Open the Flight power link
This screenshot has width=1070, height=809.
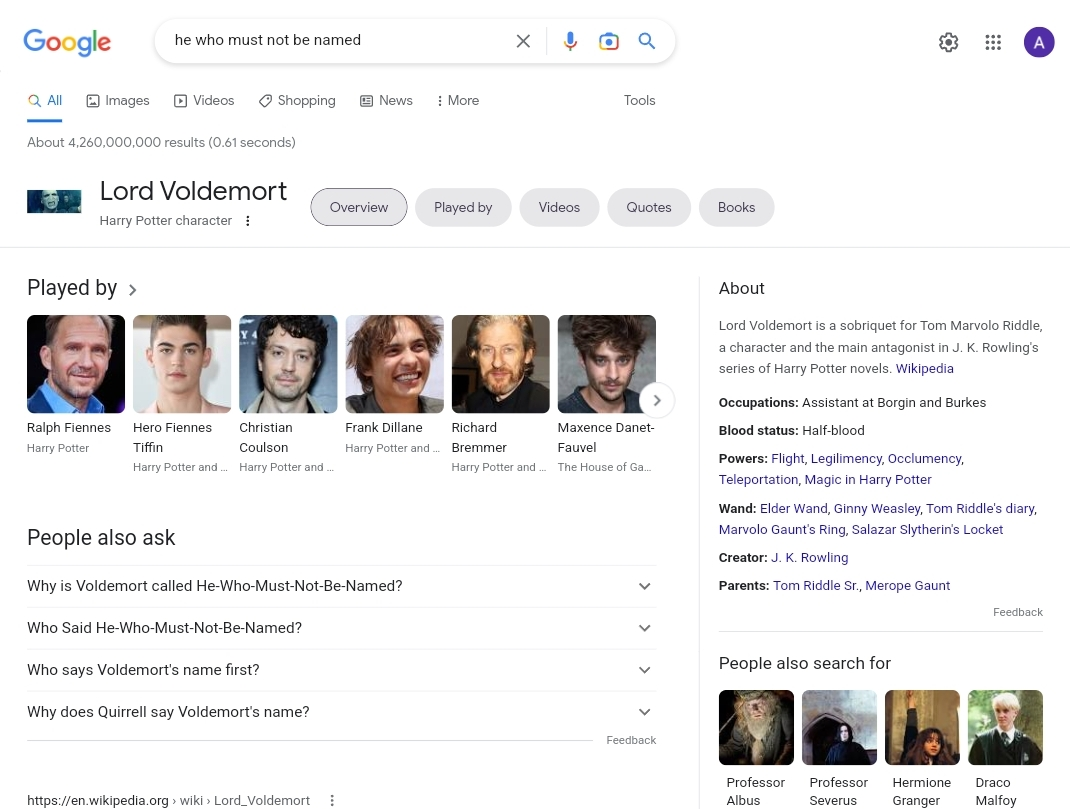pyautogui.click(x=787, y=458)
